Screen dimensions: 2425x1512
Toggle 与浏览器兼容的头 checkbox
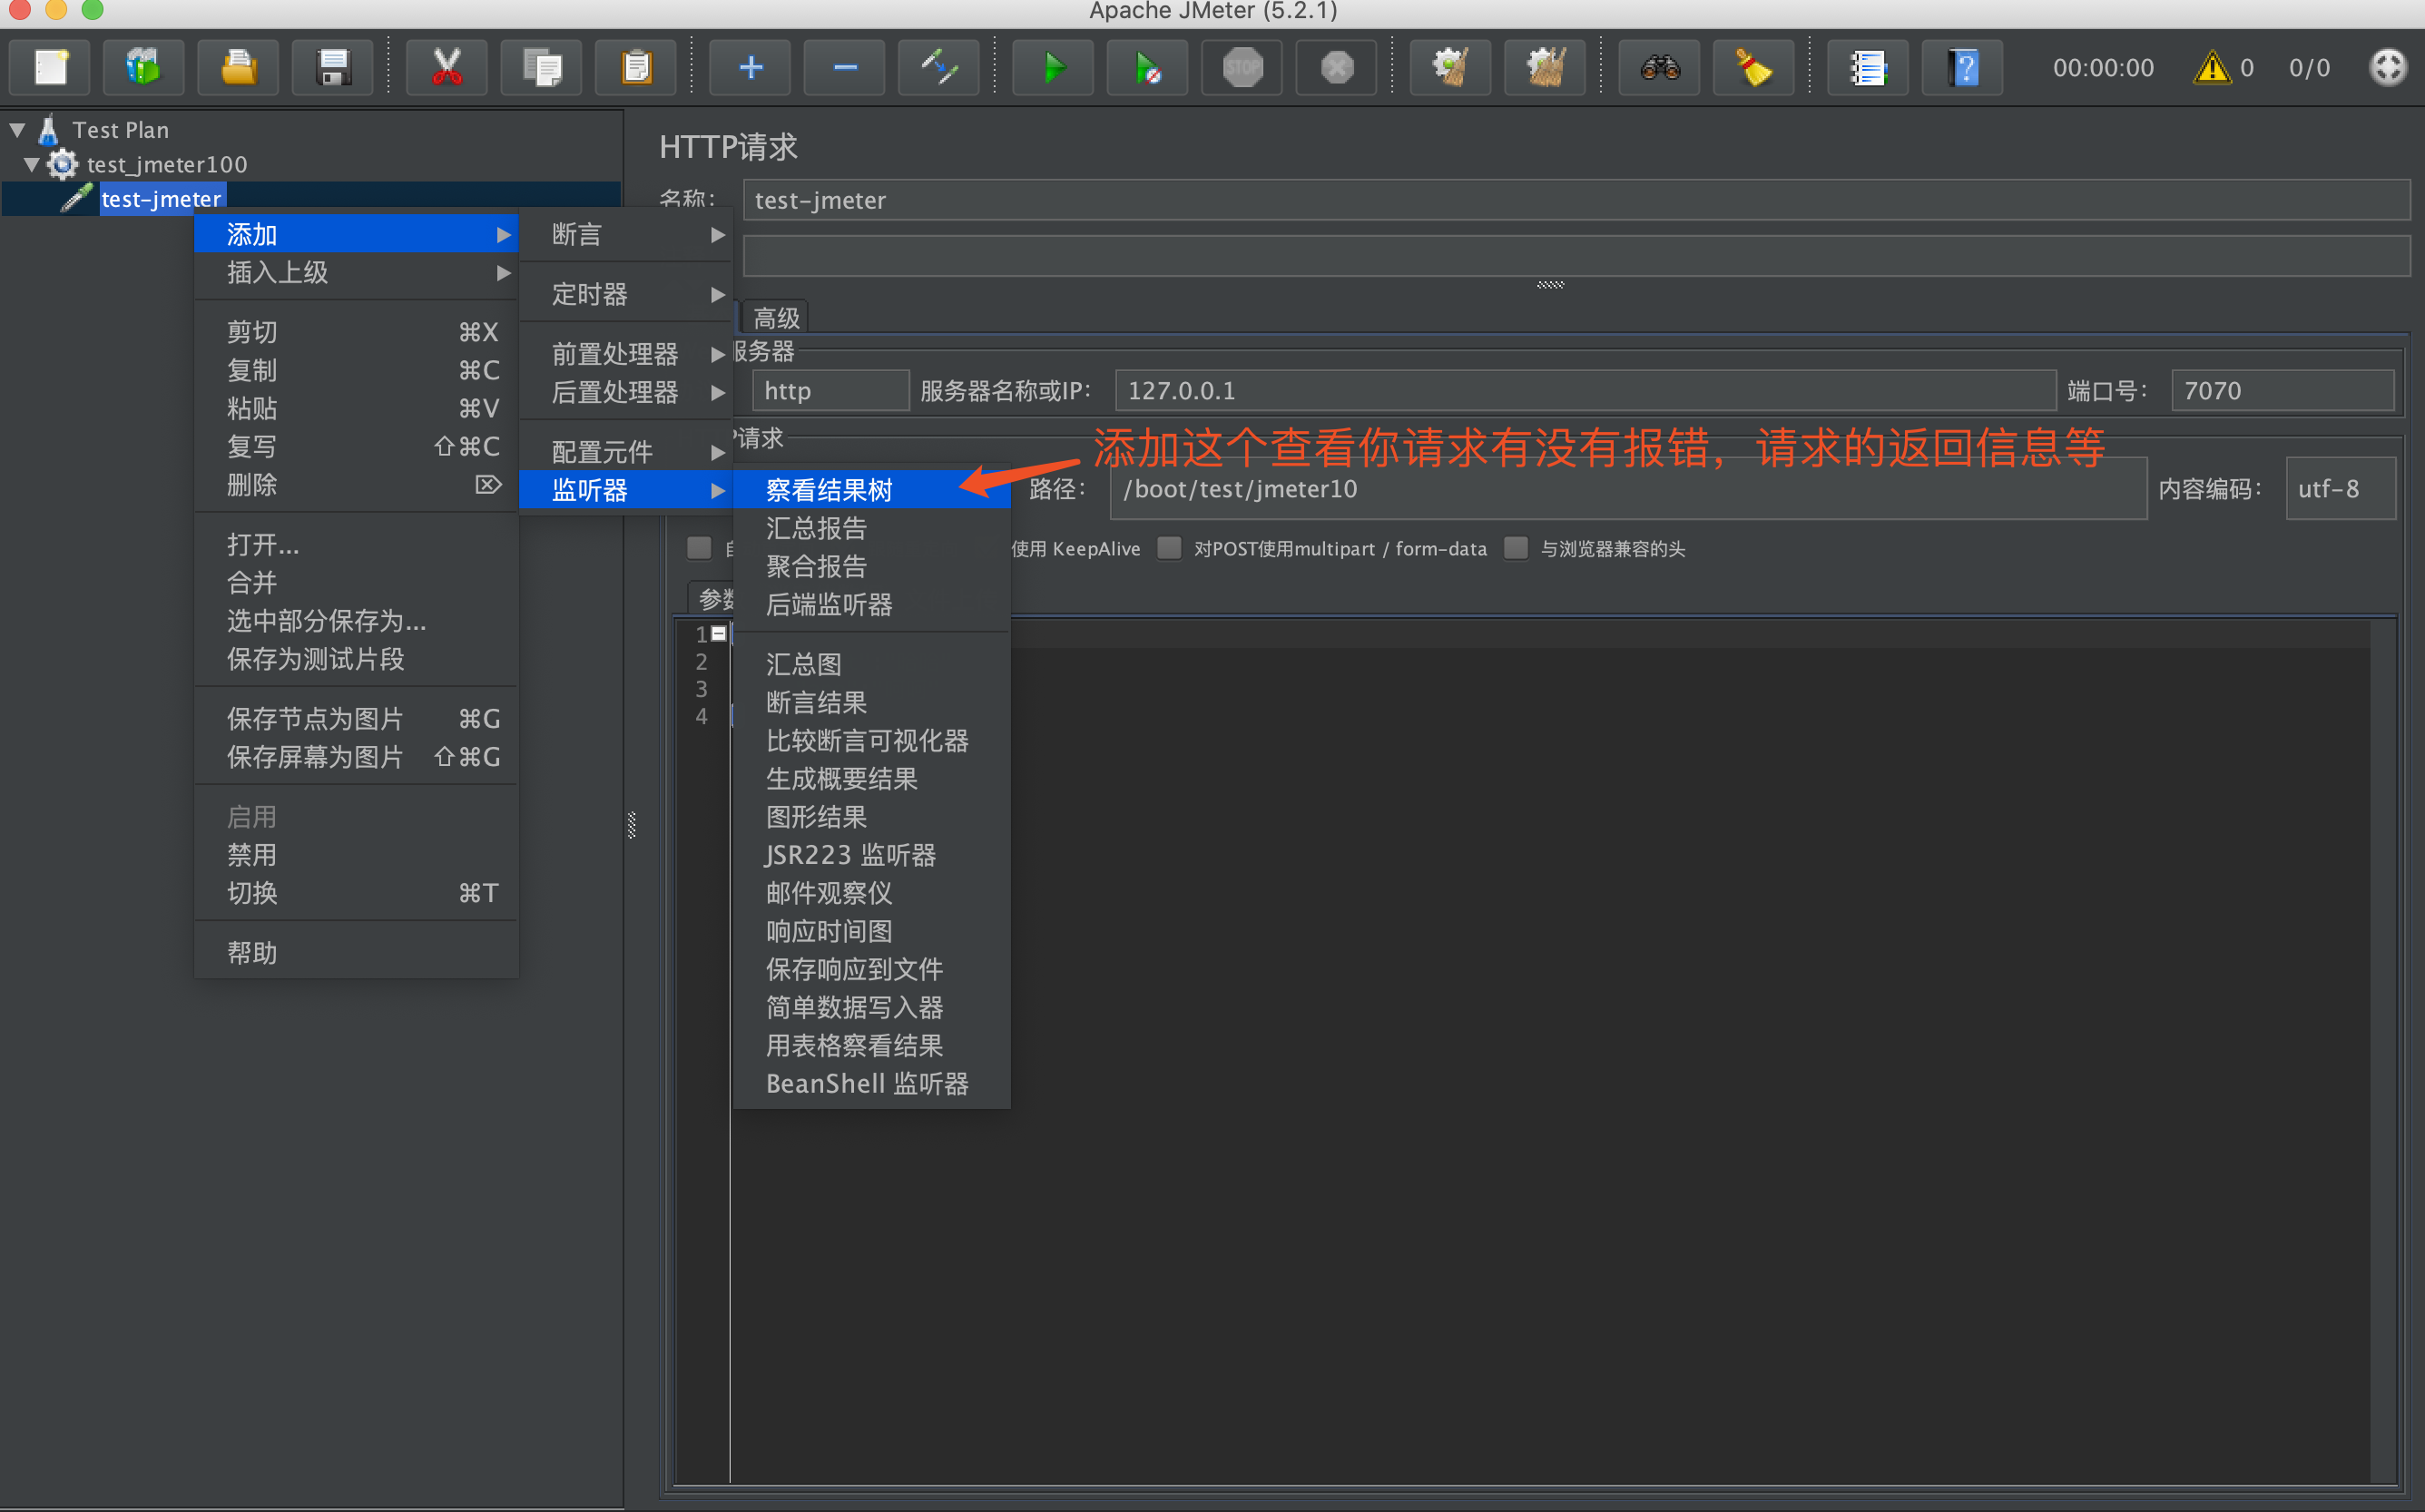pos(1516,548)
